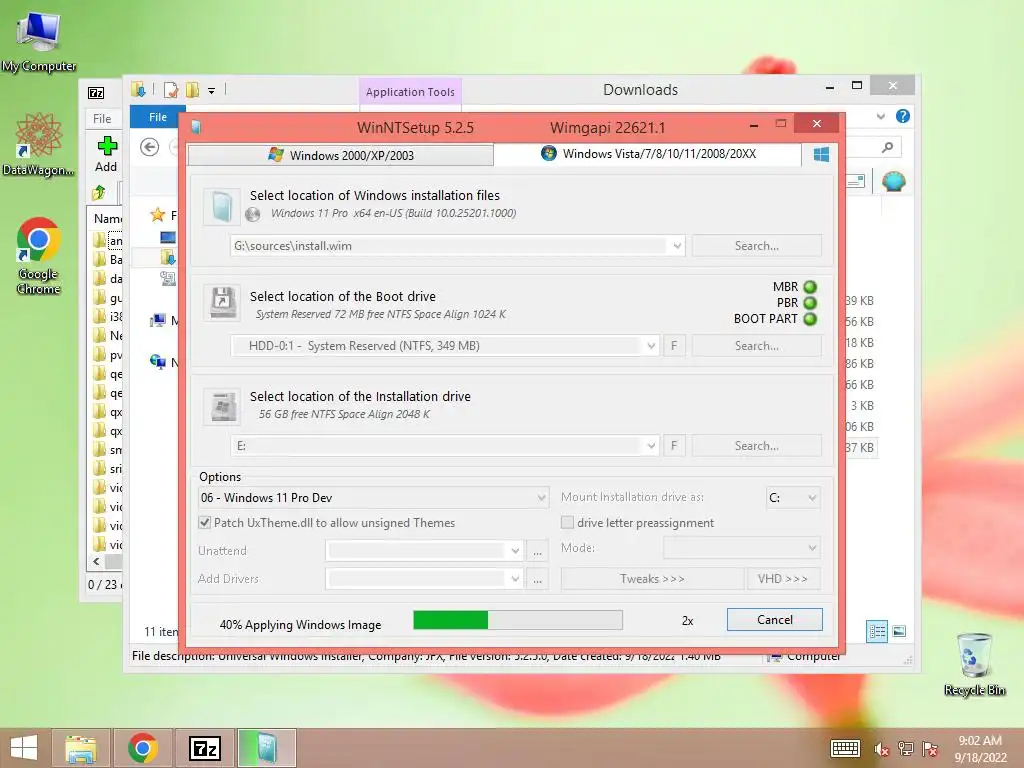Enable drive letter preassignment checkbox

pos(567,522)
